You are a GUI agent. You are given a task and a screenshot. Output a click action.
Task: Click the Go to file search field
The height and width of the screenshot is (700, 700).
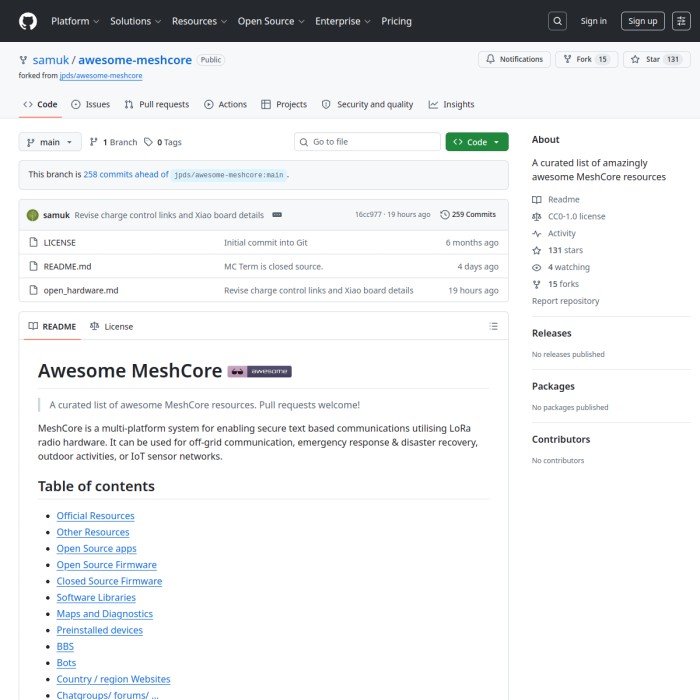pyautogui.click(x=367, y=142)
